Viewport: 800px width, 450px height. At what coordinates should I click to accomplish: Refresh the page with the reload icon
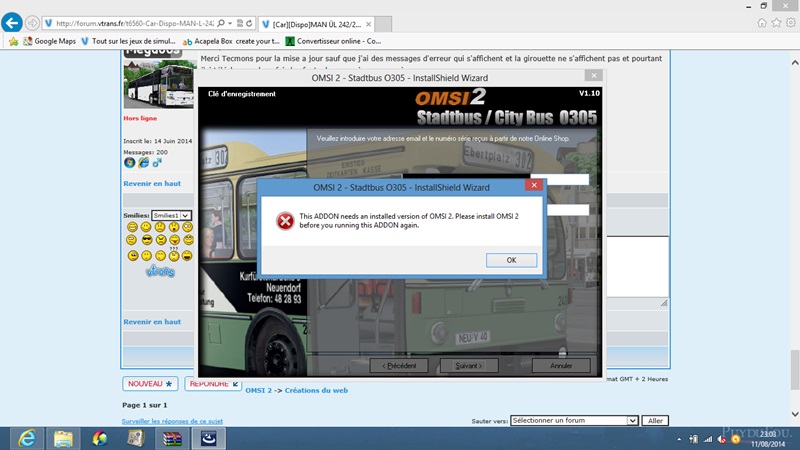coord(249,23)
